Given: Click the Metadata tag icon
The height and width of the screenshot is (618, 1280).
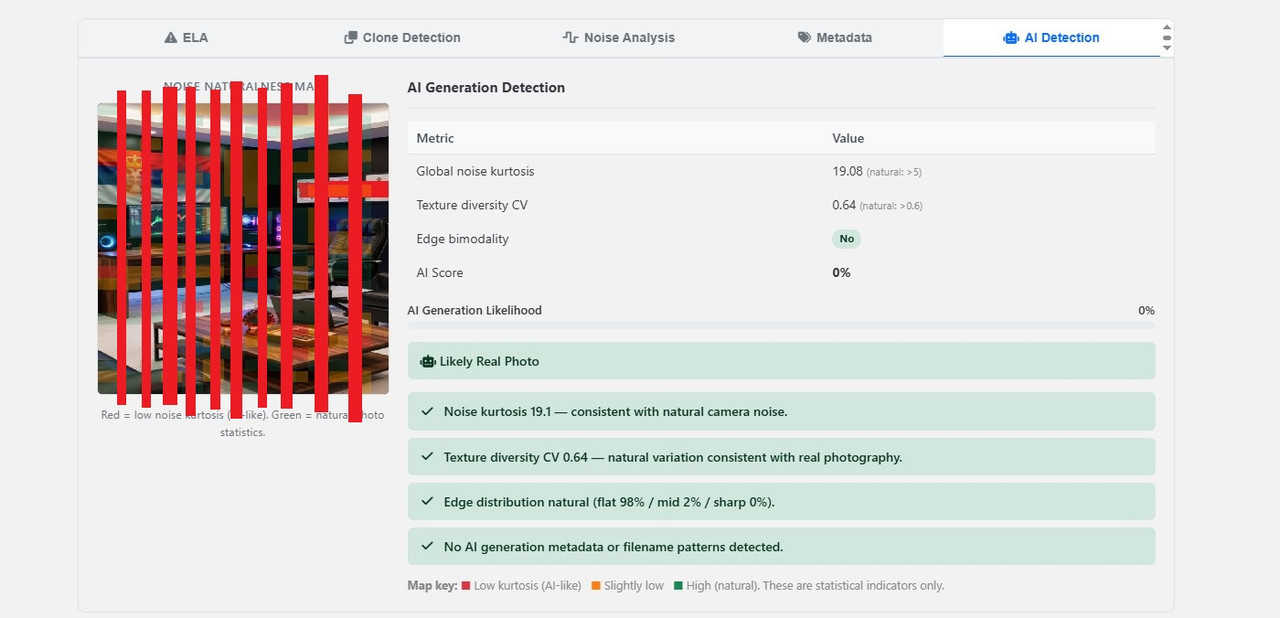Looking at the screenshot, I should tap(804, 38).
